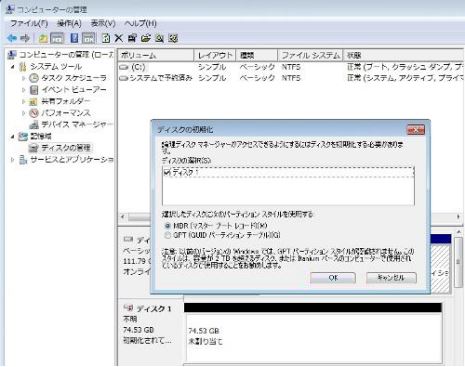Click the ディスクの管理 tree icon
465x367 pixels.
coord(34,148)
